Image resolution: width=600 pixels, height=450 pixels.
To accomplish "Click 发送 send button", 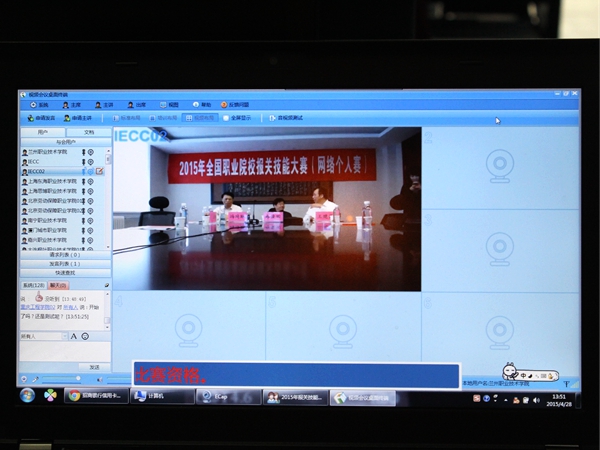I will tap(94, 367).
